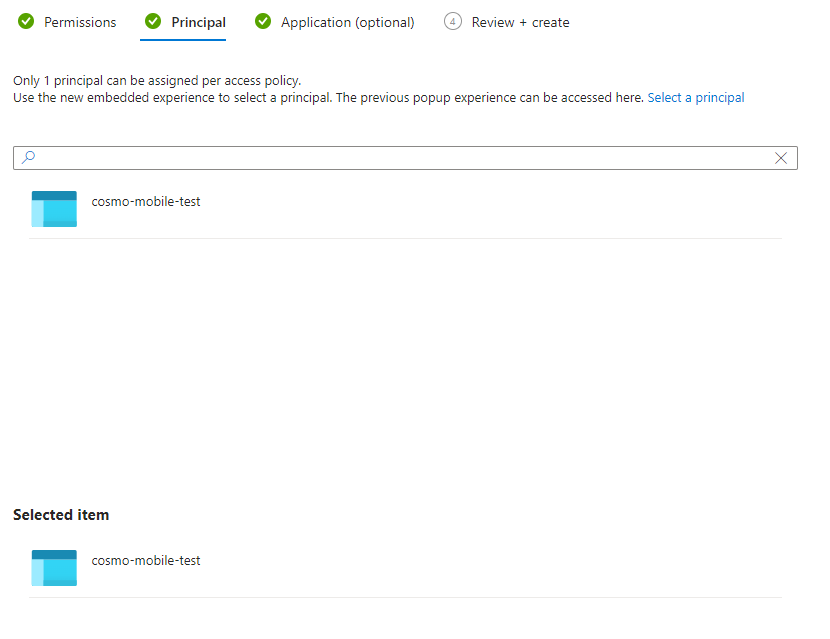This screenshot has width=830, height=639.
Task: Open the Permissions tab
Action: click(80, 22)
